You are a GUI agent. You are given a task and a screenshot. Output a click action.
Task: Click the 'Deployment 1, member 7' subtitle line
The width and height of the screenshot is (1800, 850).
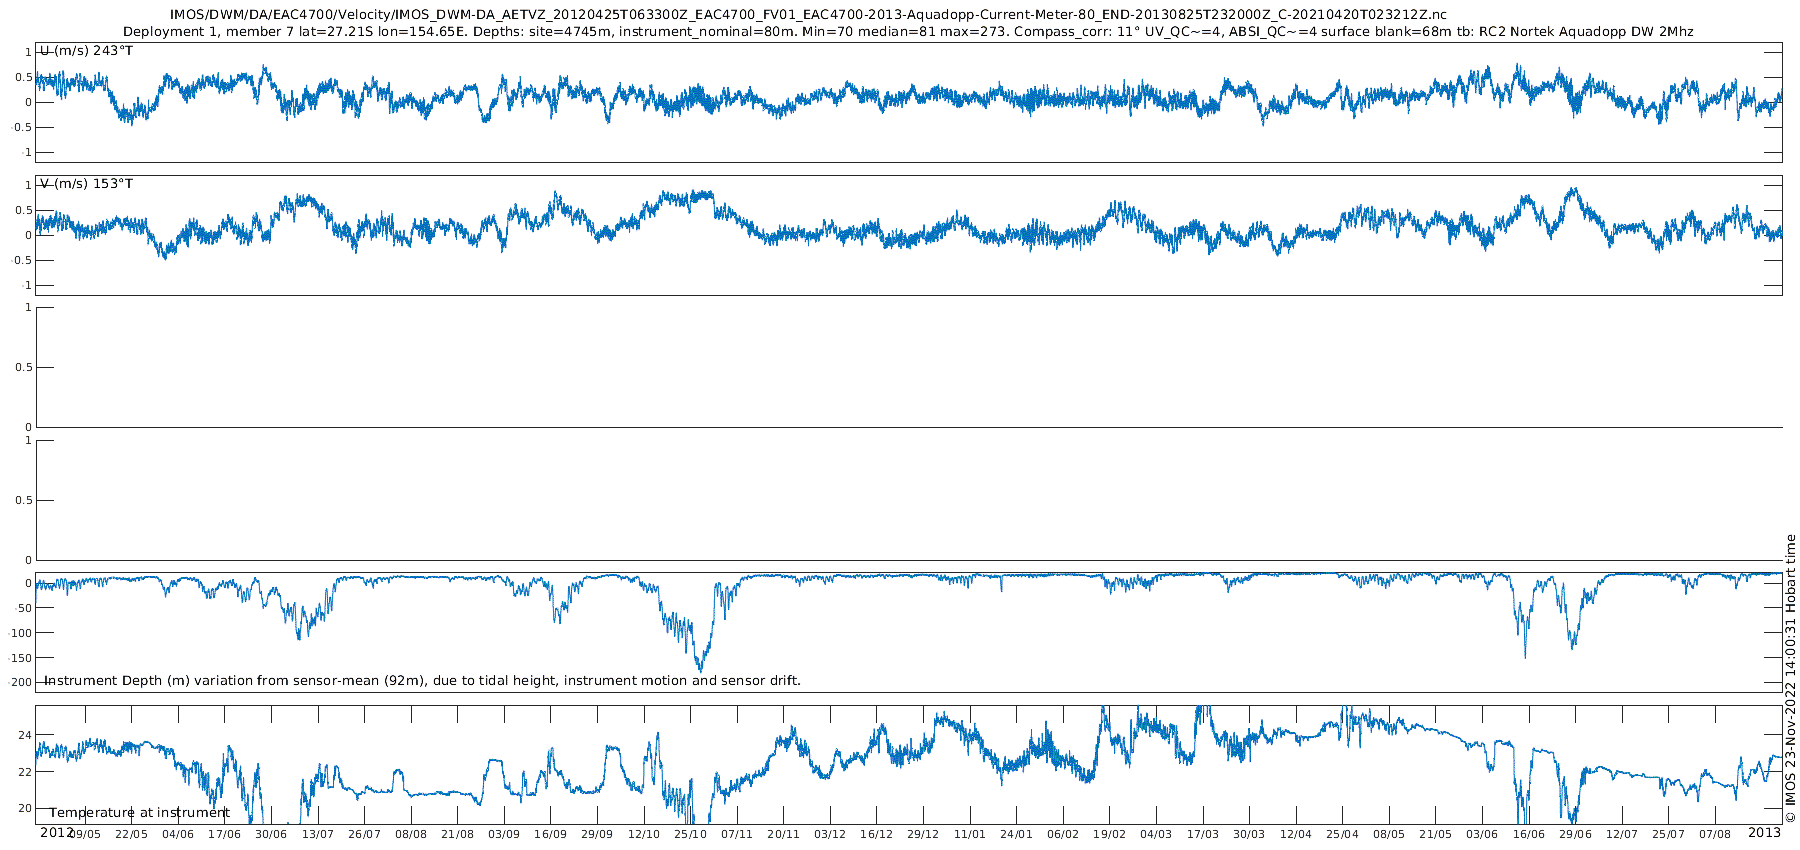click(x=908, y=32)
